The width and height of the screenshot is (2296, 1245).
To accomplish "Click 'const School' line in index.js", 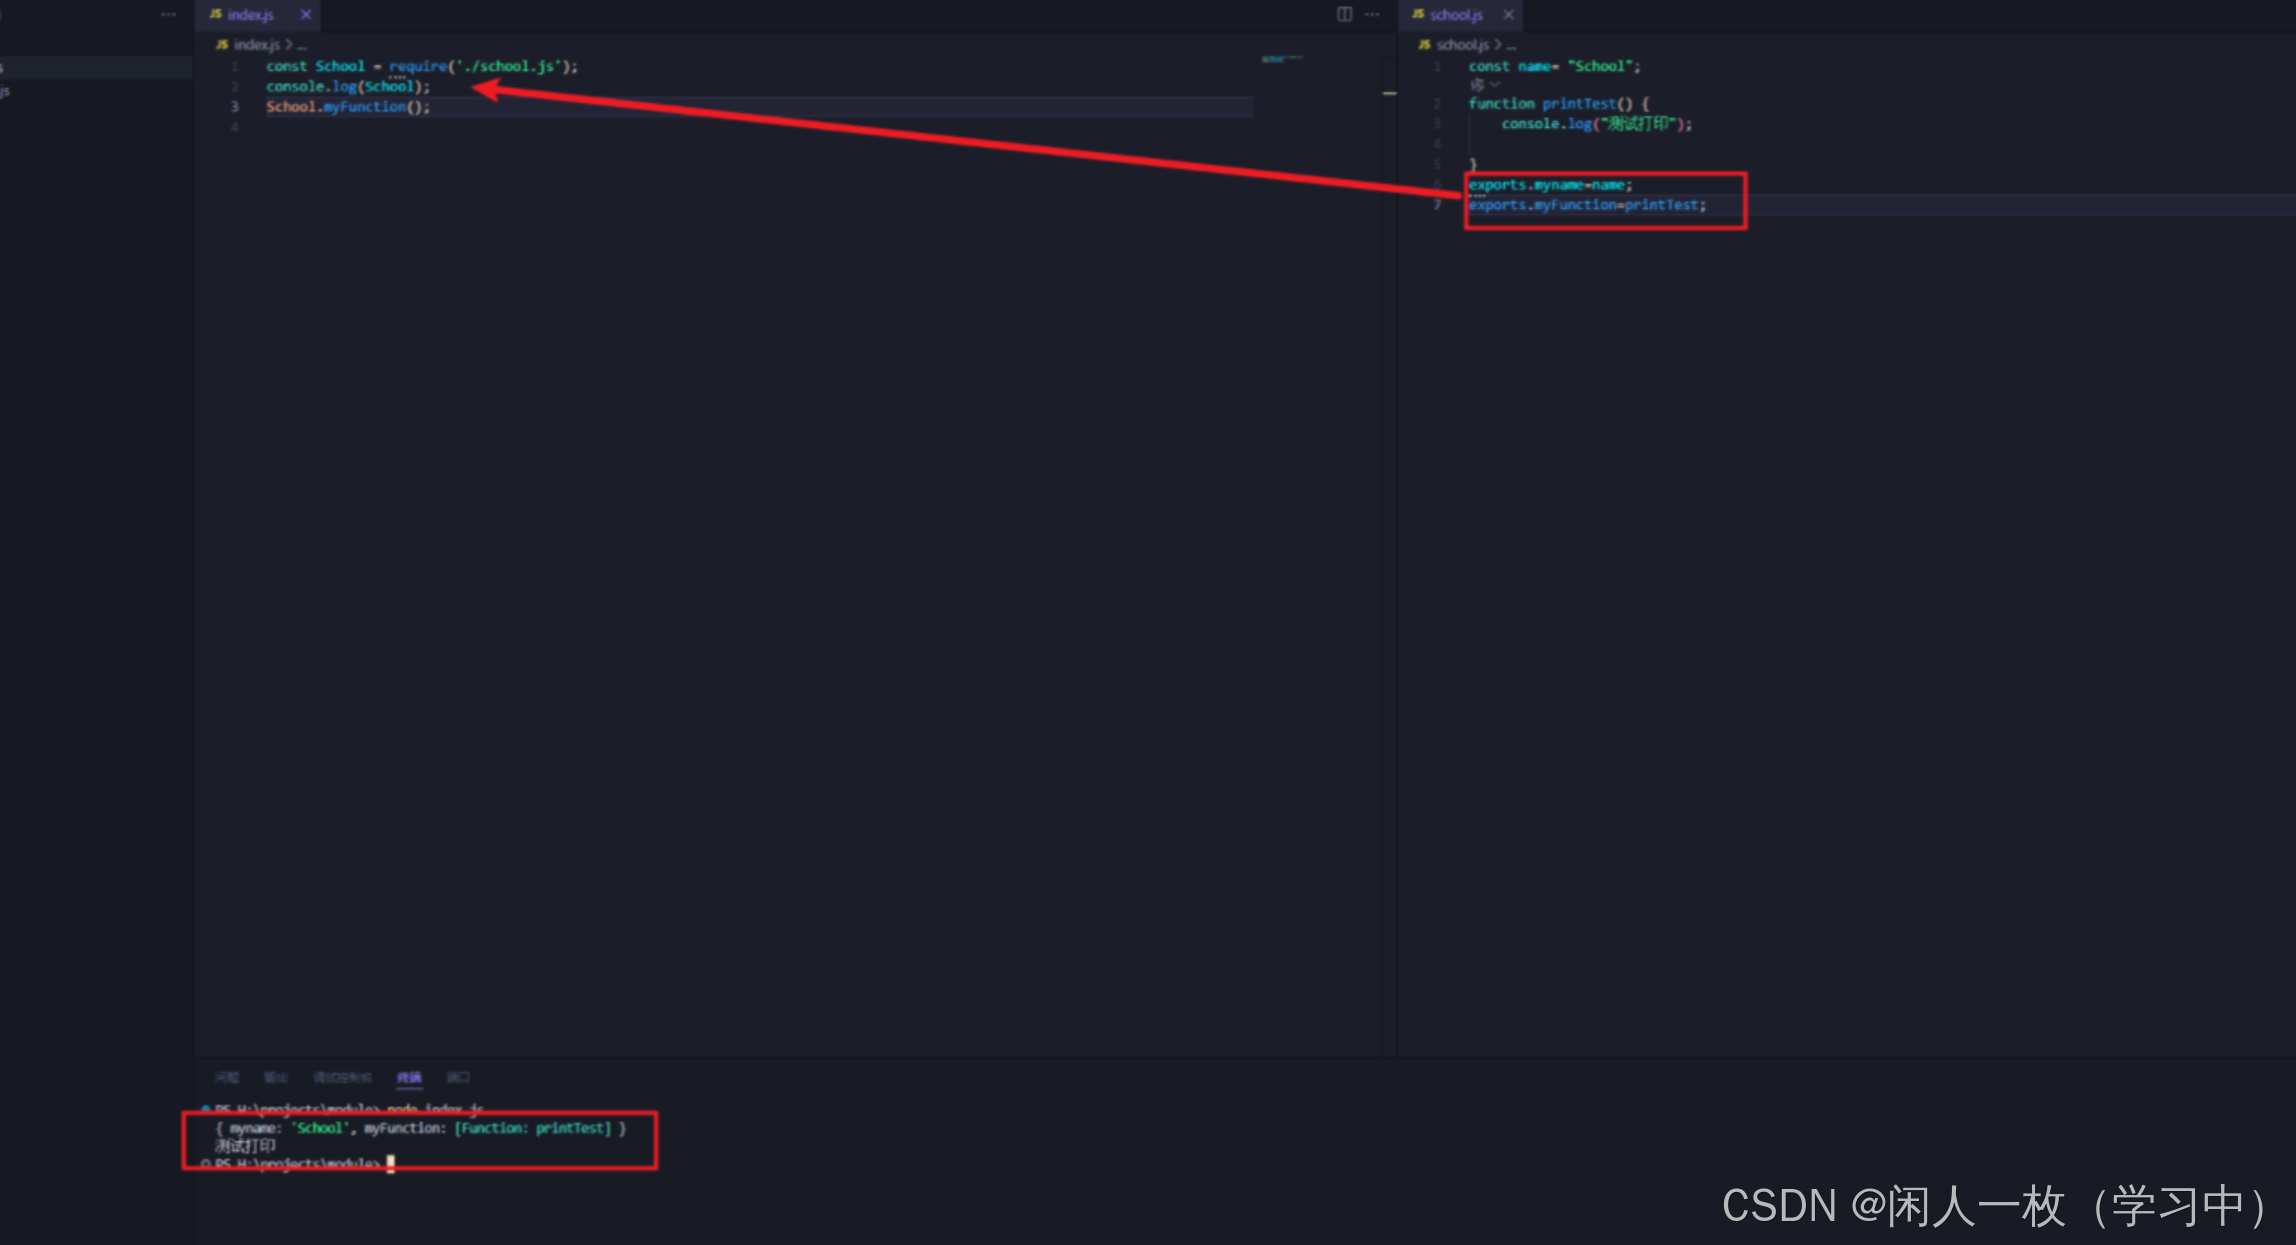I will click(x=421, y=66).
